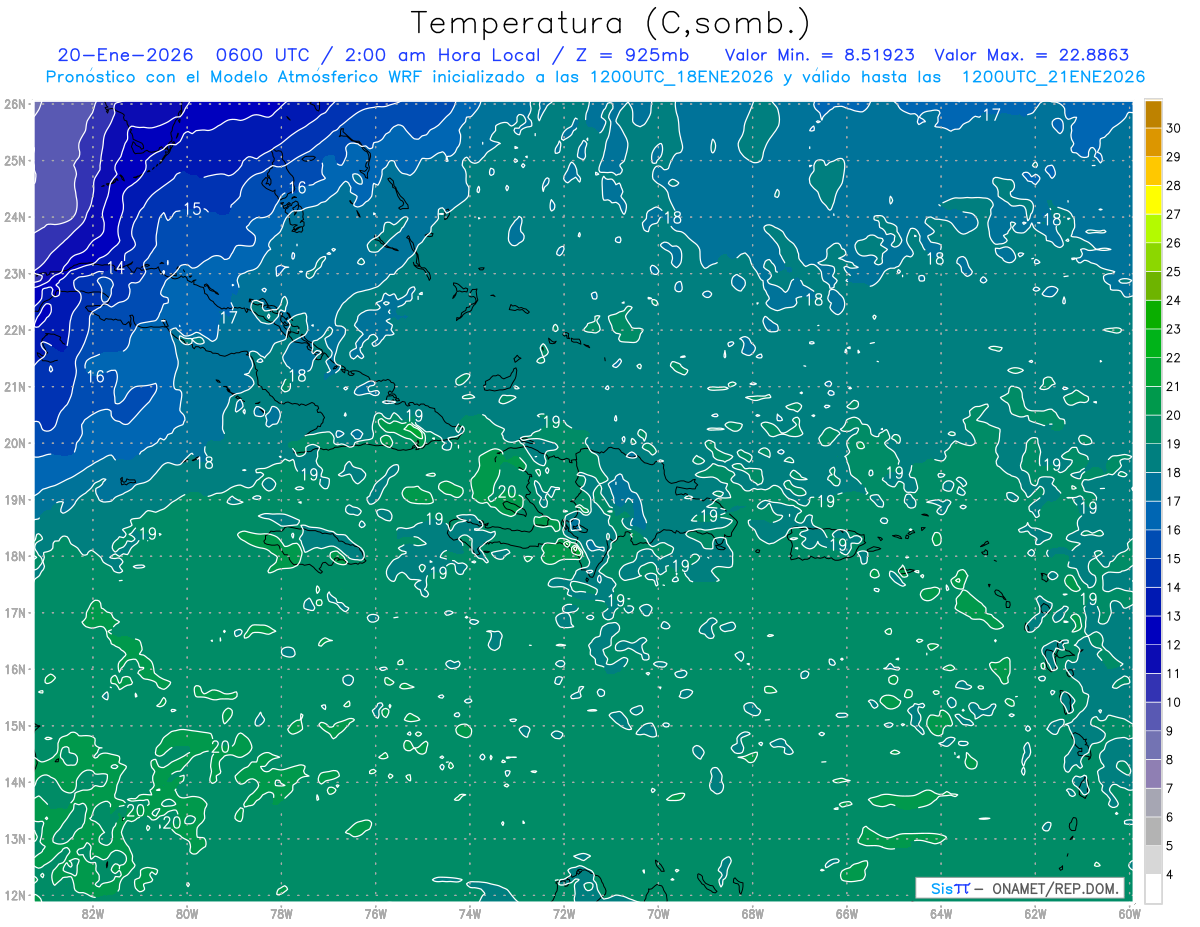Click the 64W longitude axis label
This screenshot has width=1200, height=927.
coord(941,912)
